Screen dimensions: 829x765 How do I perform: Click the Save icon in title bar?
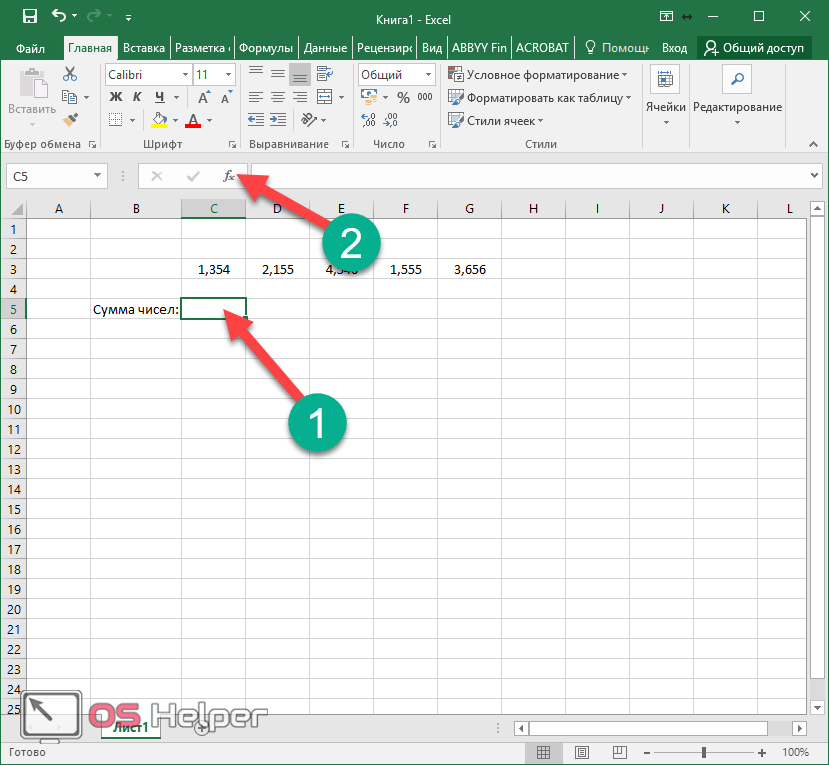29,16
